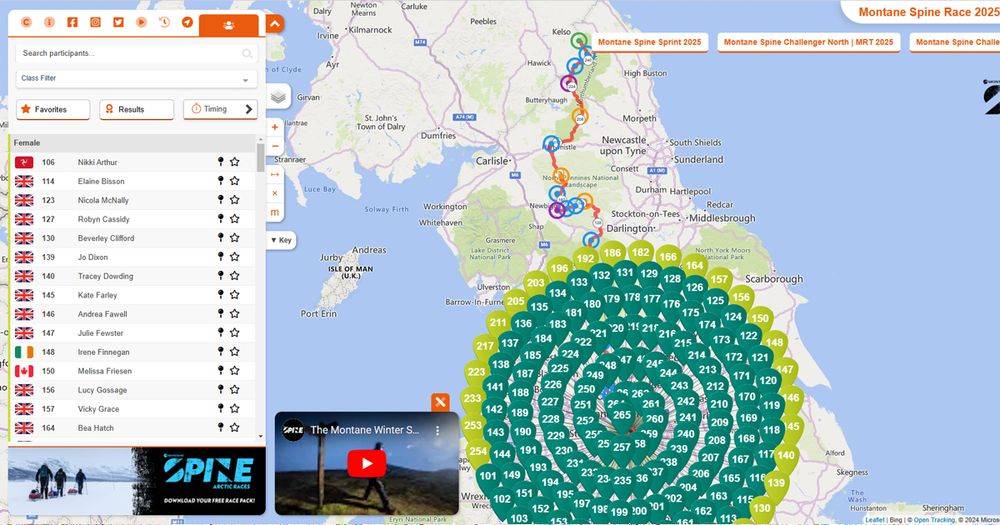1000x525 pixels.
Task: Switch to Montane Spine Challenger North MRT tab
Action: click(809, 42)
